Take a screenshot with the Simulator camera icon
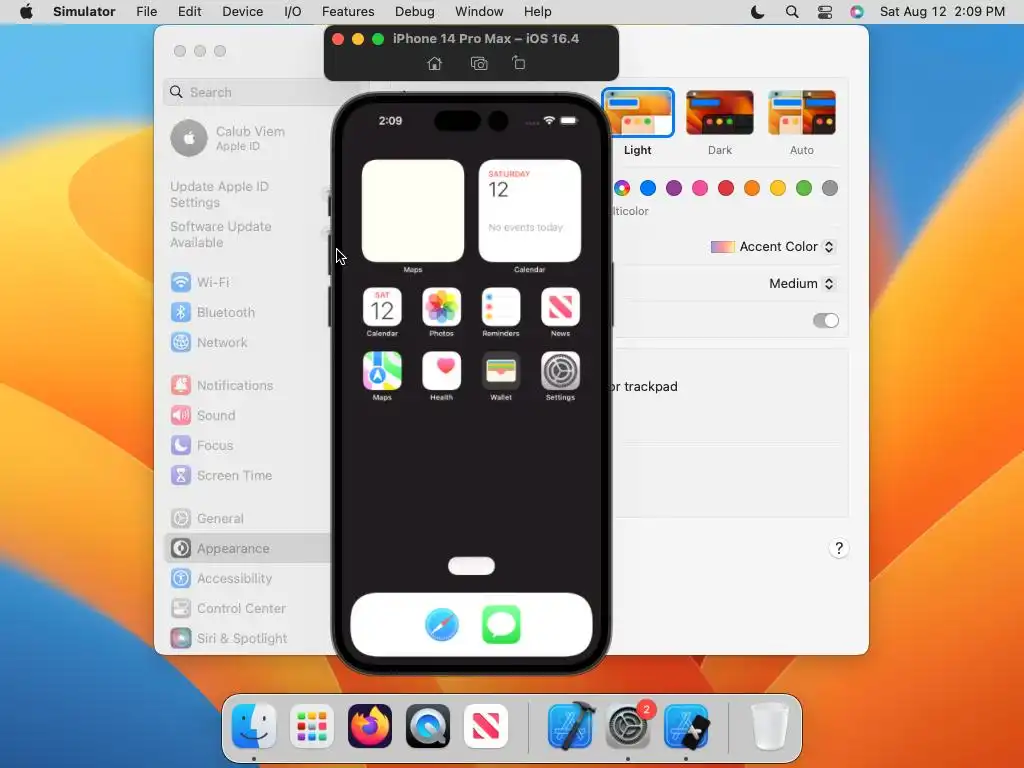 click(x=479, y=63)
